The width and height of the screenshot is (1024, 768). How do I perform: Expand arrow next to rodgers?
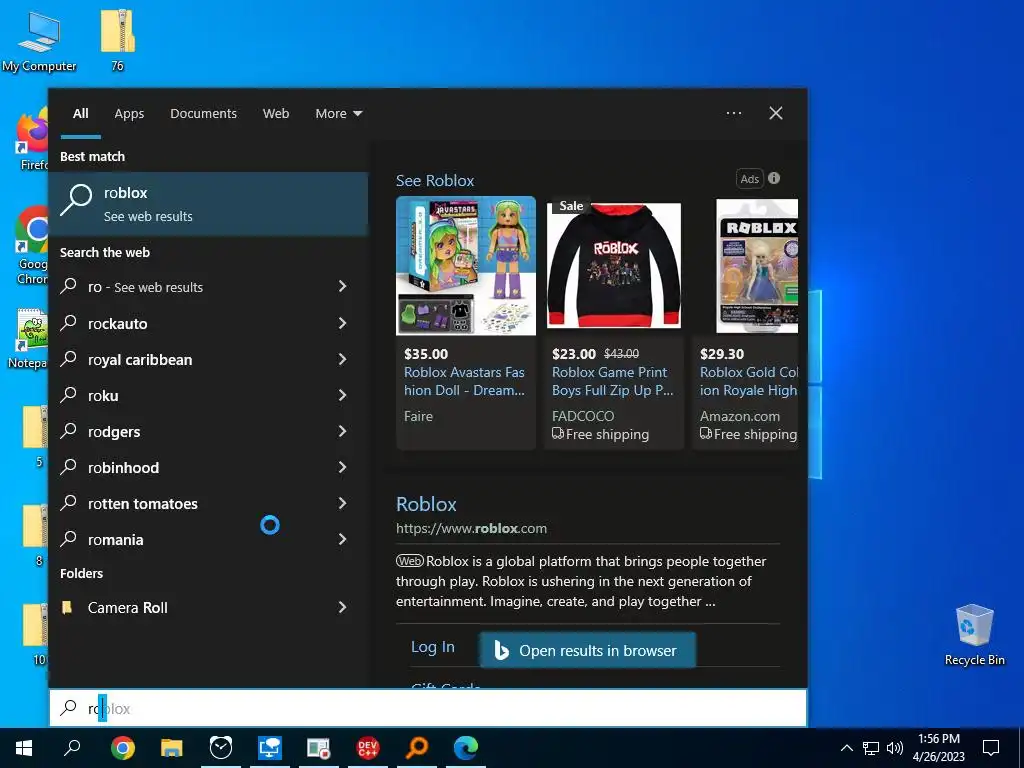pos(342,431)
